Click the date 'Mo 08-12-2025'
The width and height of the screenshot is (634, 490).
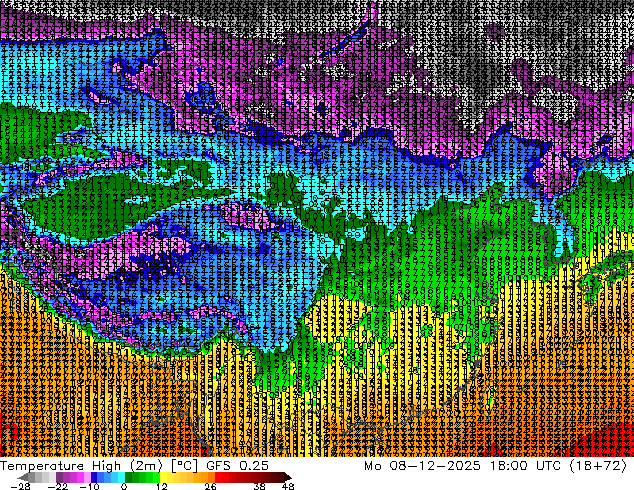tap(422, 466)
